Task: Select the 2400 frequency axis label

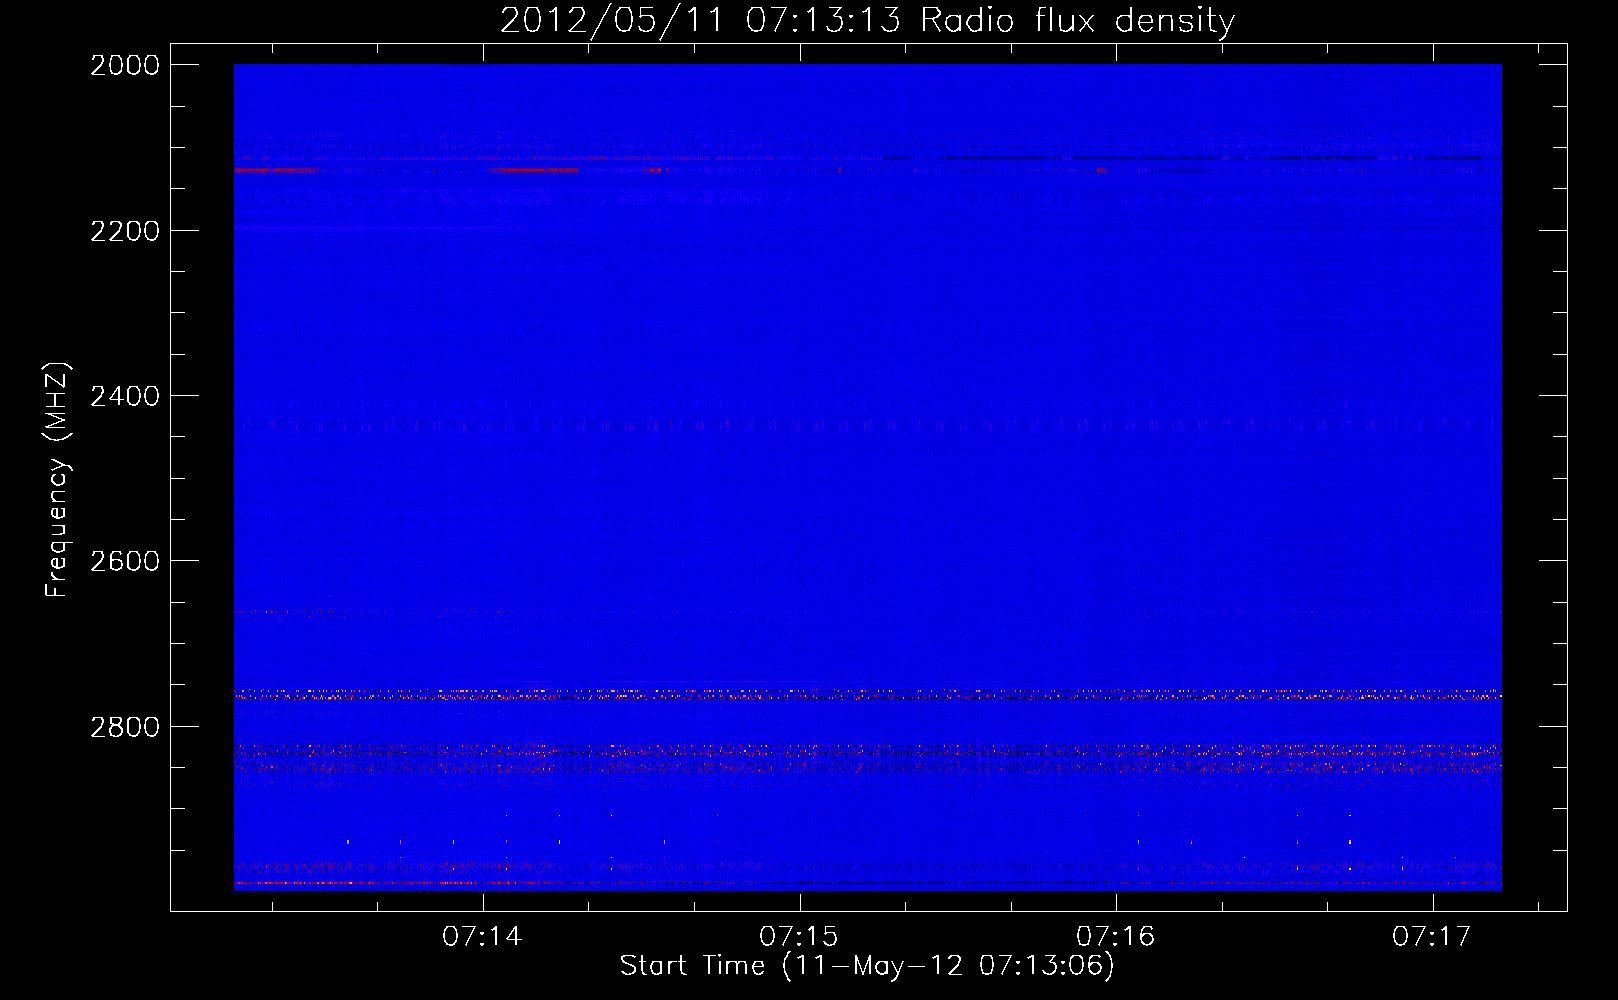Action: click(x=125, y=396)
